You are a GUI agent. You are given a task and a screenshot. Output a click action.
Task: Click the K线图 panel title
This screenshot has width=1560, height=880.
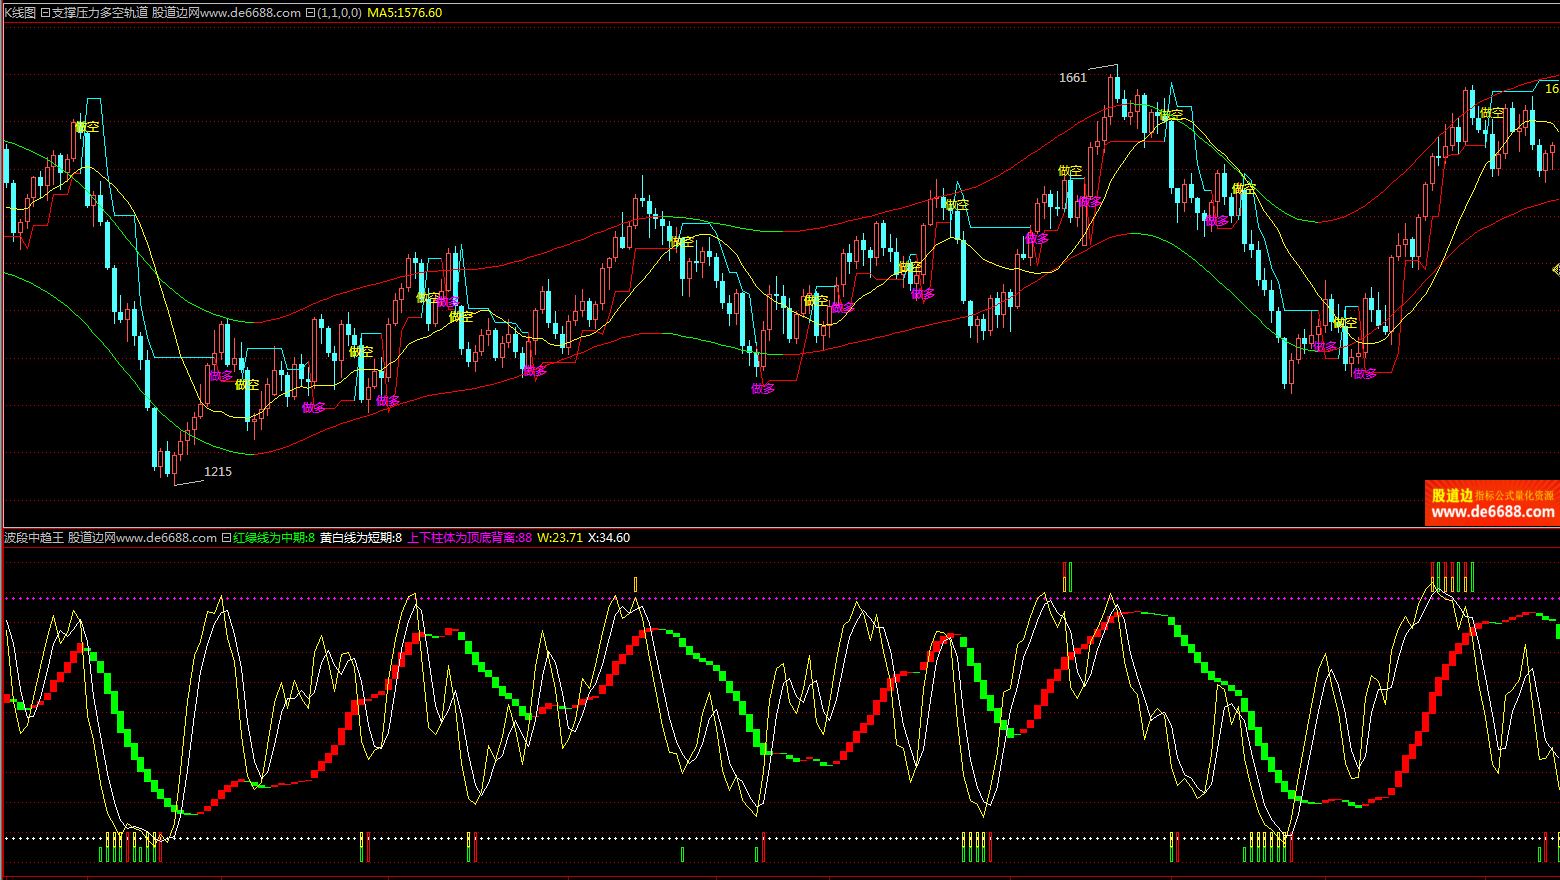20,13
